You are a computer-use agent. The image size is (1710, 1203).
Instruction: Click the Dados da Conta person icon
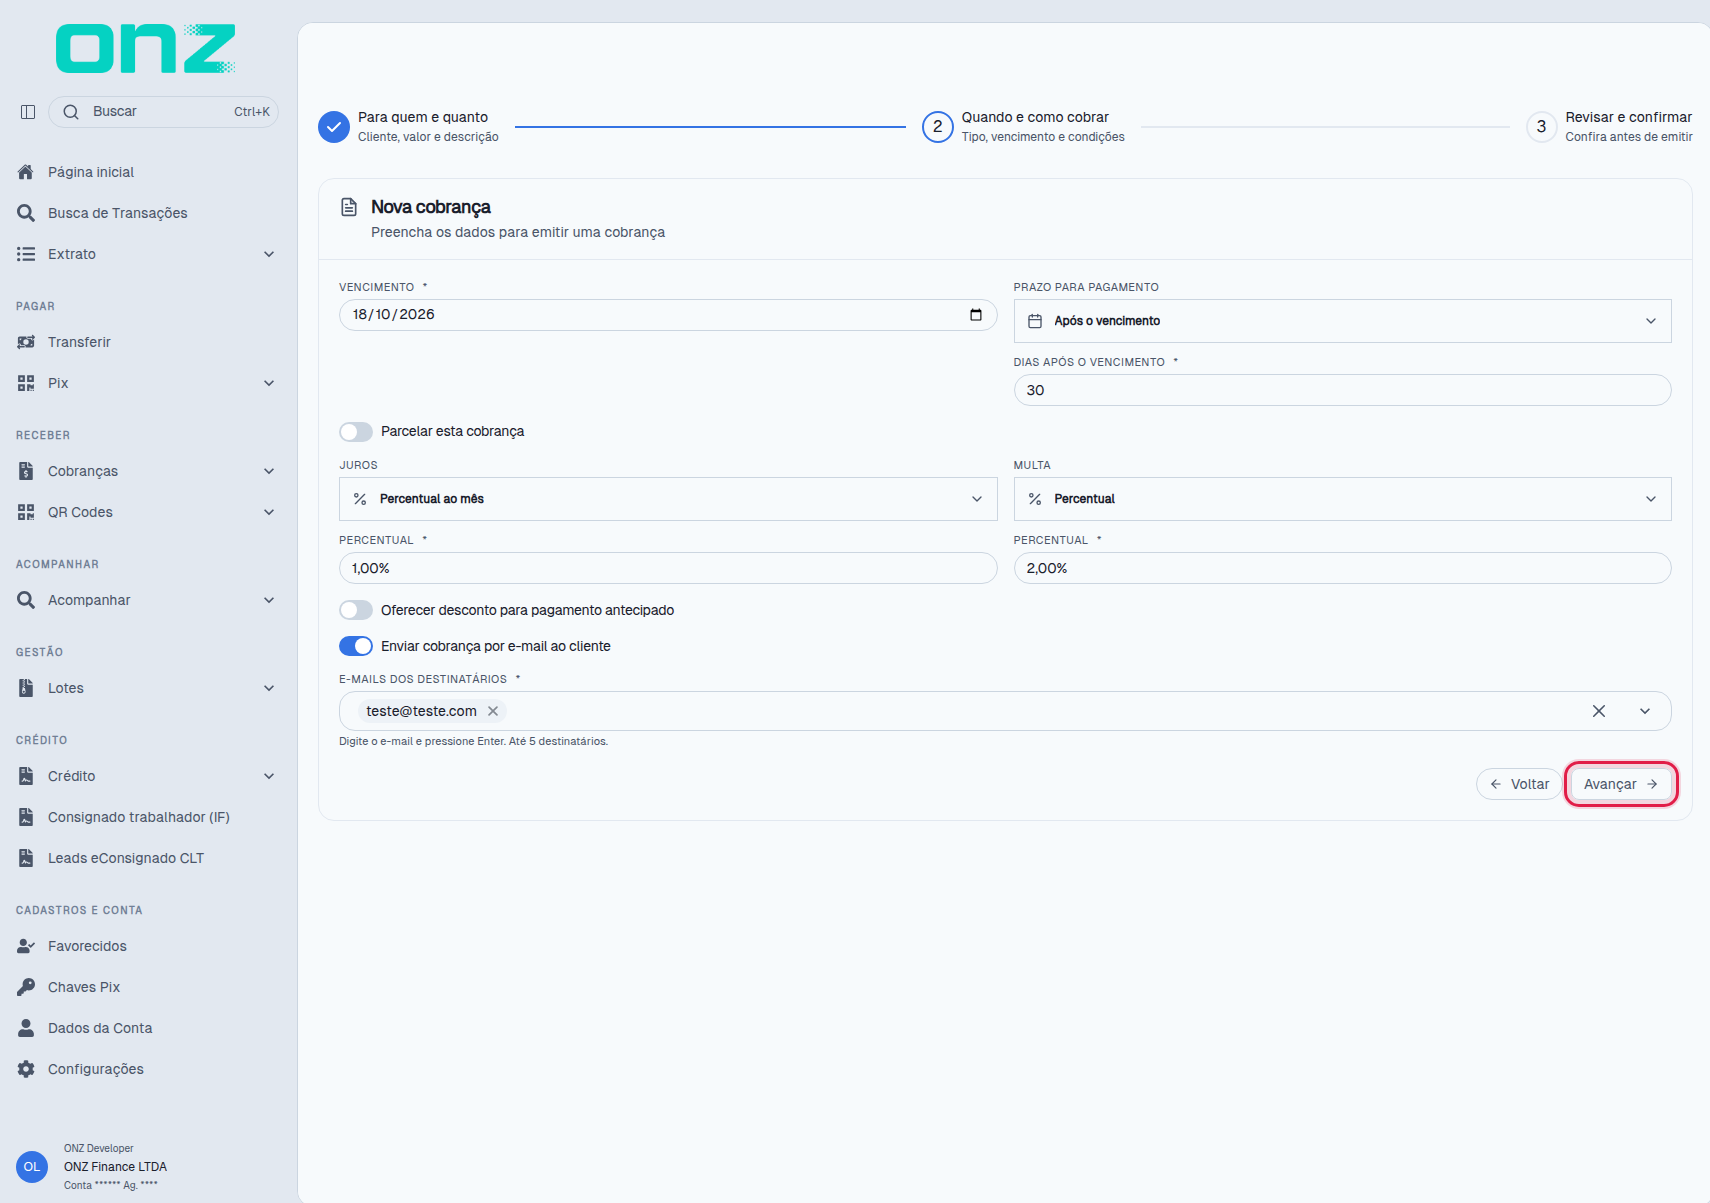tap(26, 1028)
